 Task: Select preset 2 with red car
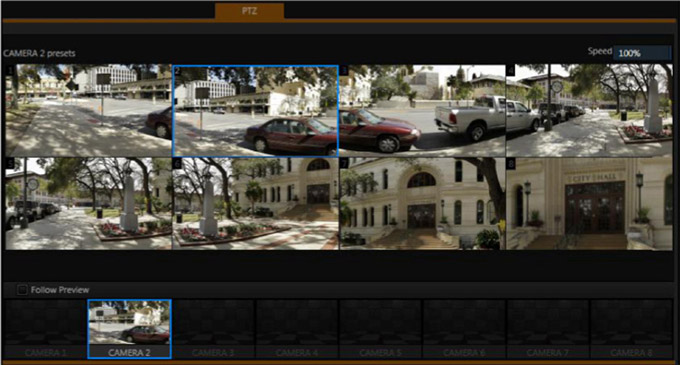255,111
